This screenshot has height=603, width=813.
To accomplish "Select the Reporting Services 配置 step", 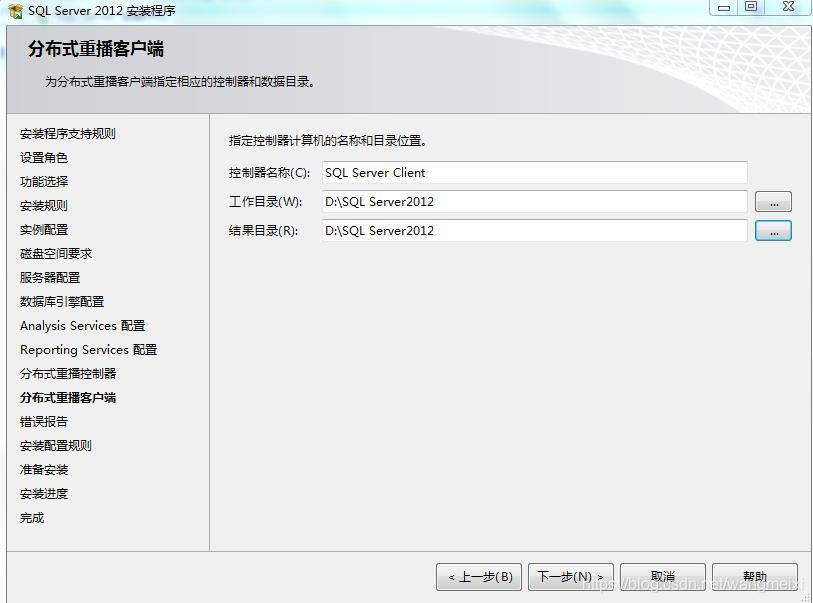I will pyautogui.click(x=88, y=349).
